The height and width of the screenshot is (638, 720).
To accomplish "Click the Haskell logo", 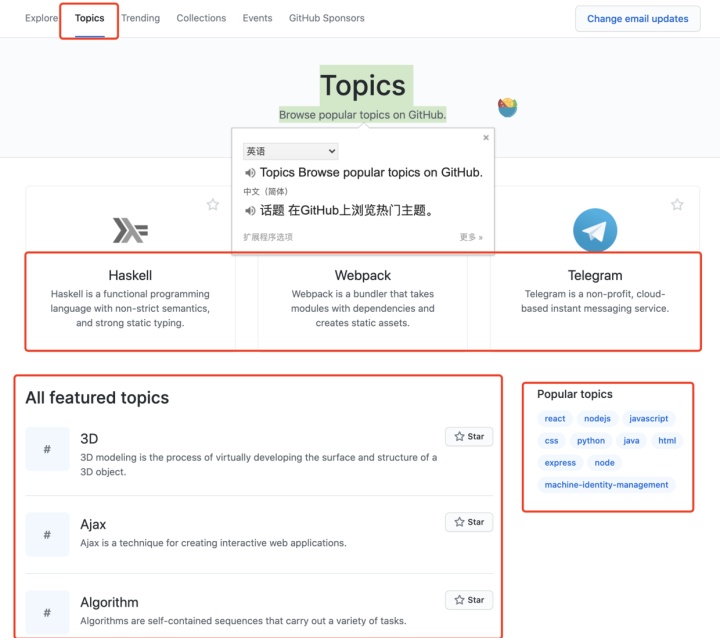I will [x=130, y=230].
